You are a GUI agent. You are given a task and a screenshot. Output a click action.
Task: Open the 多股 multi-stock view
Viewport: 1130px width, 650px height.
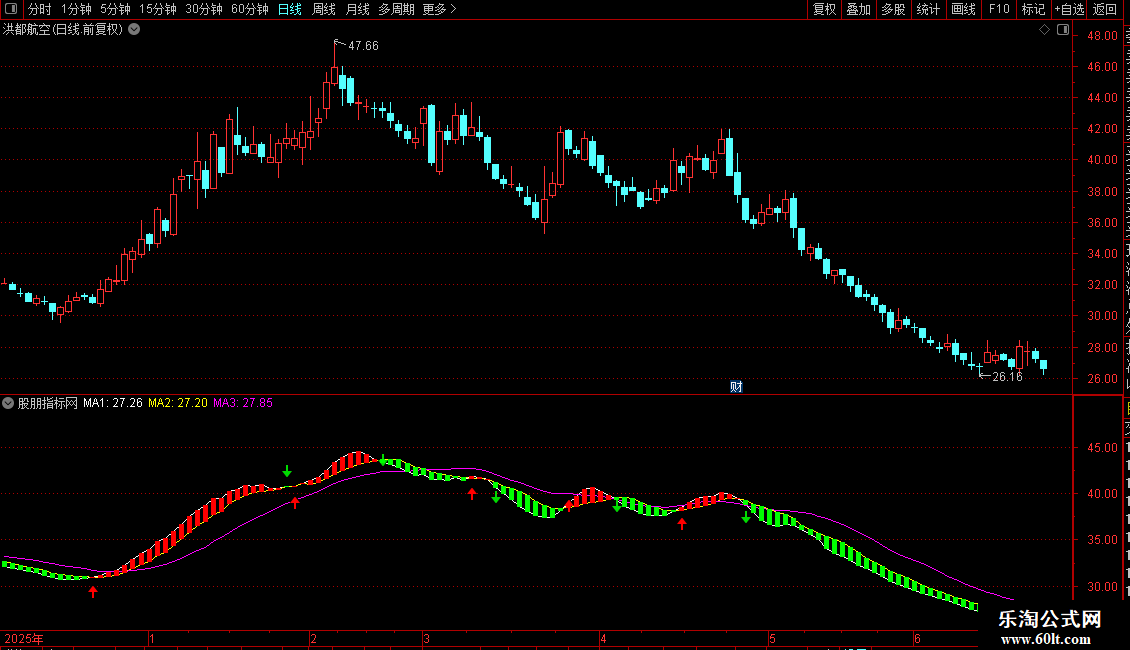tap(893, 9)
